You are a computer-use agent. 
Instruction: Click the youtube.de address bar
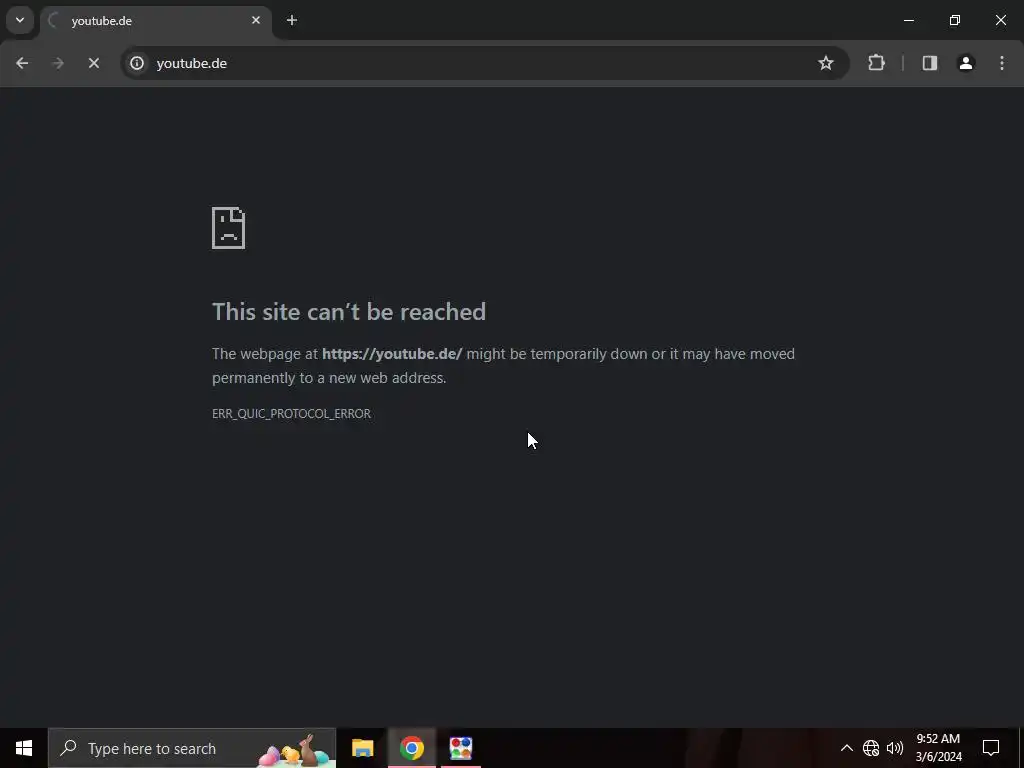pyautogui.click(x=483, y=63)
